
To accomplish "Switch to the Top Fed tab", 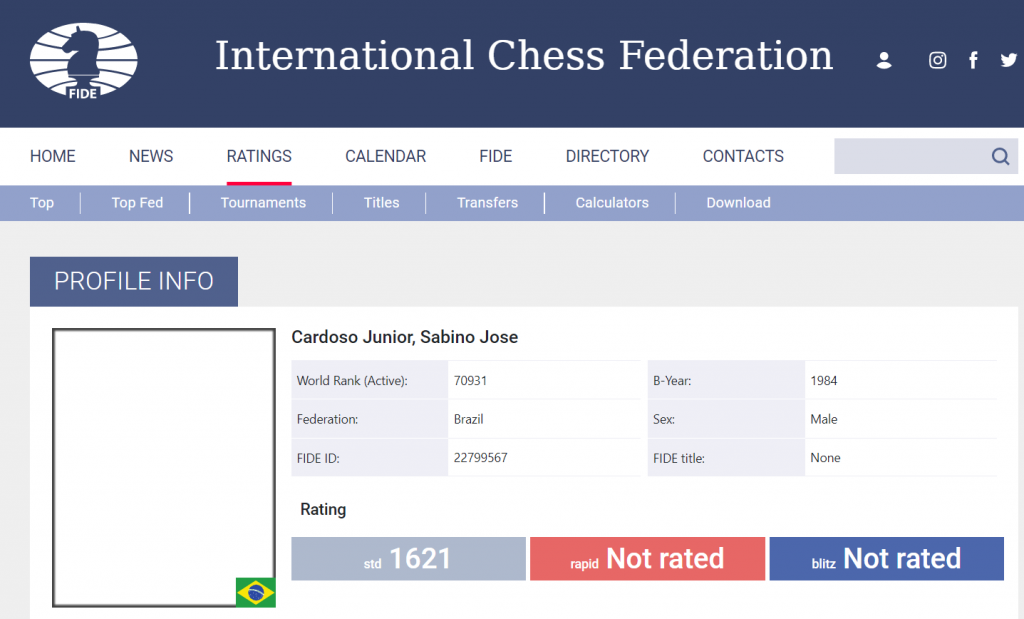I will pos(137,202).
